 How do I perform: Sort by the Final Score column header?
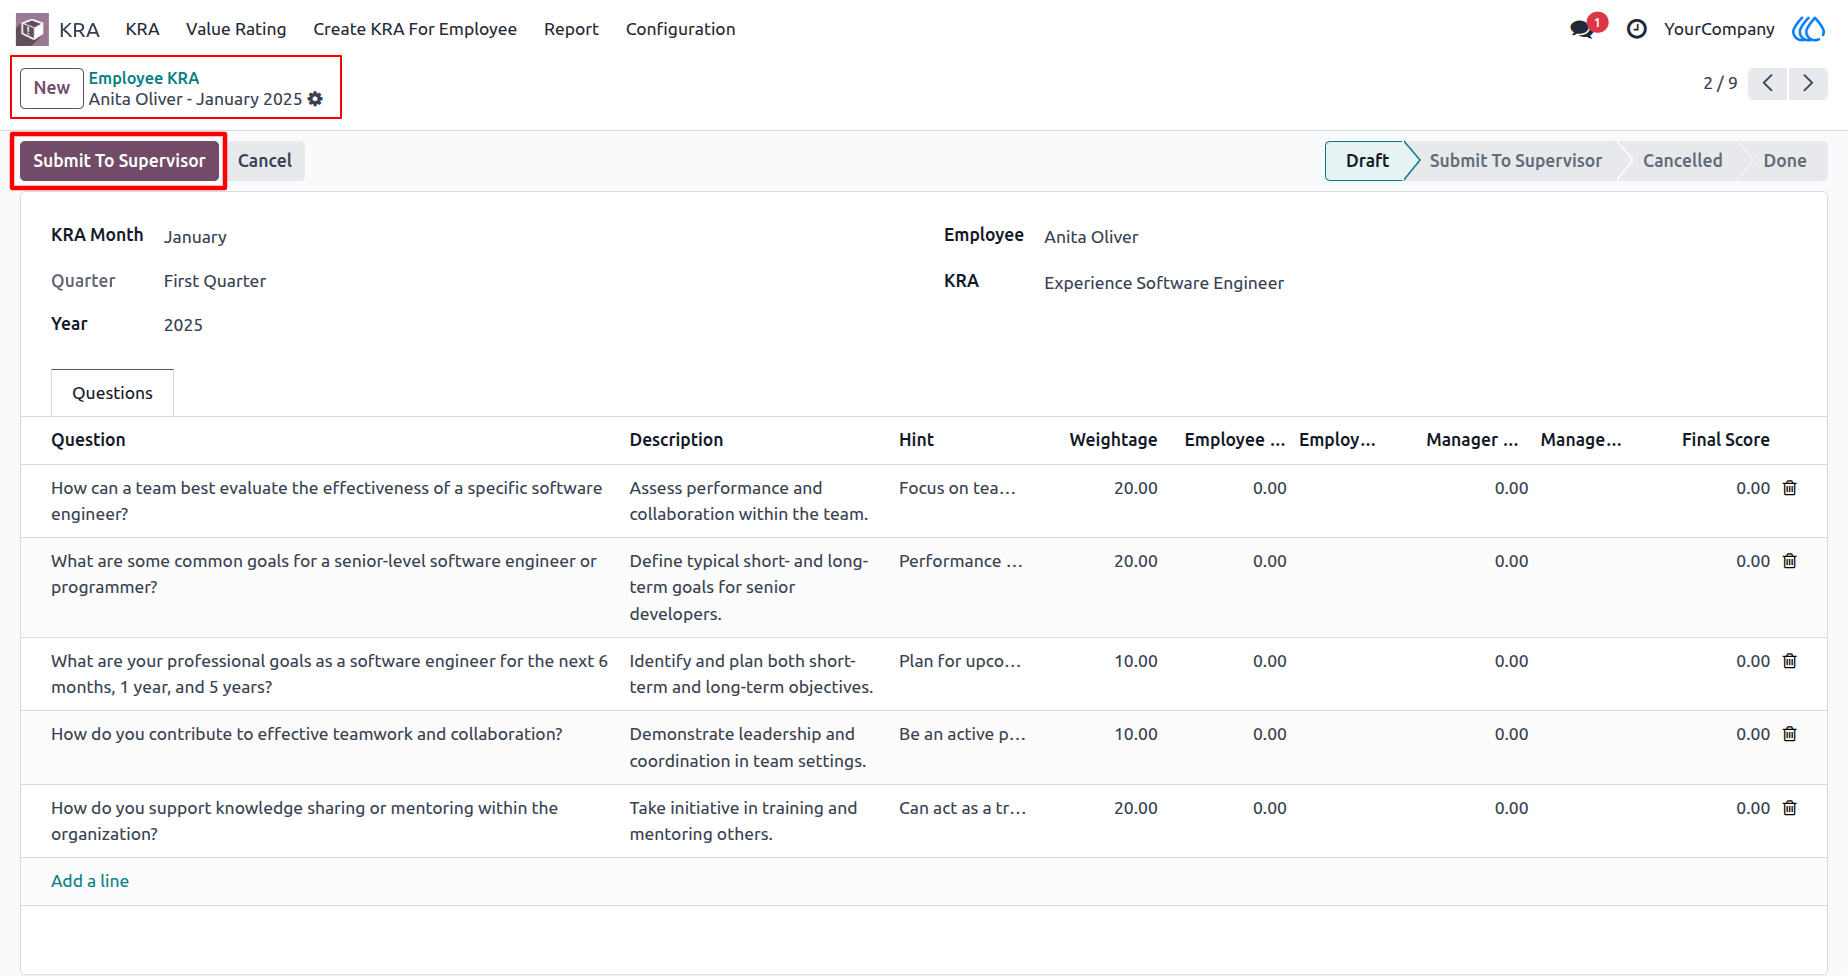[1725, 440]
